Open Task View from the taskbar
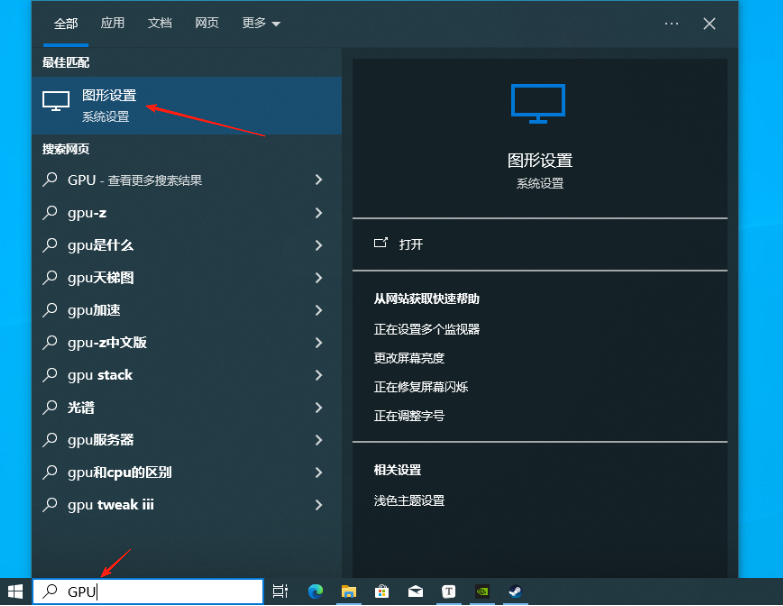The width and height of the screenshot is (783, 606). click(x=281, y=591)
